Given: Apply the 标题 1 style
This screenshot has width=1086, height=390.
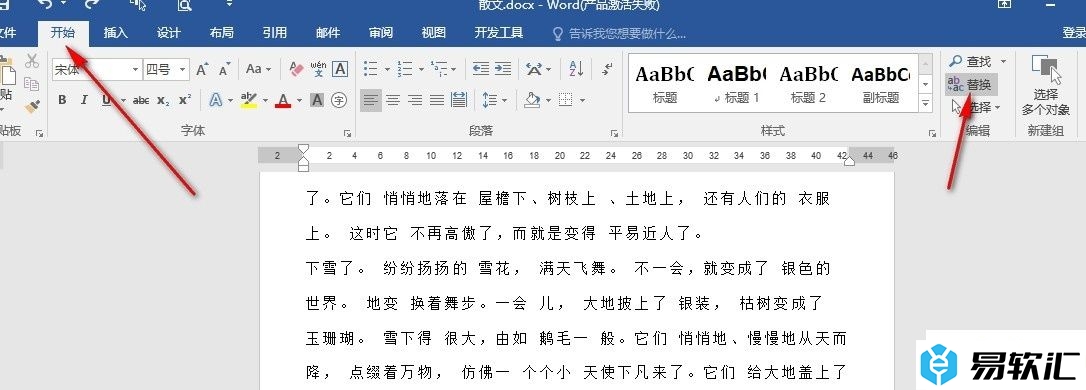Looking at the screenshot, I should point(738,83).
